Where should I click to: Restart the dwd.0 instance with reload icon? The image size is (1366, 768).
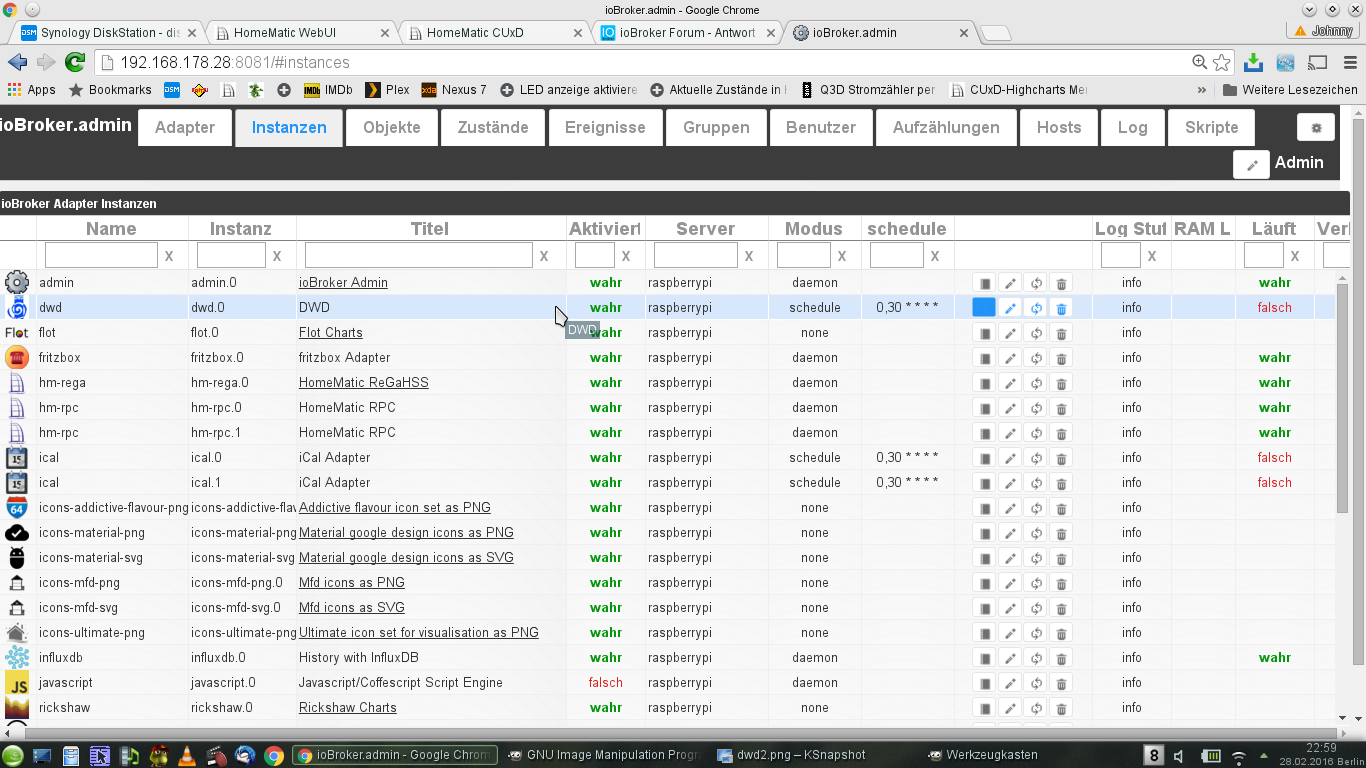pos(1036,308)
